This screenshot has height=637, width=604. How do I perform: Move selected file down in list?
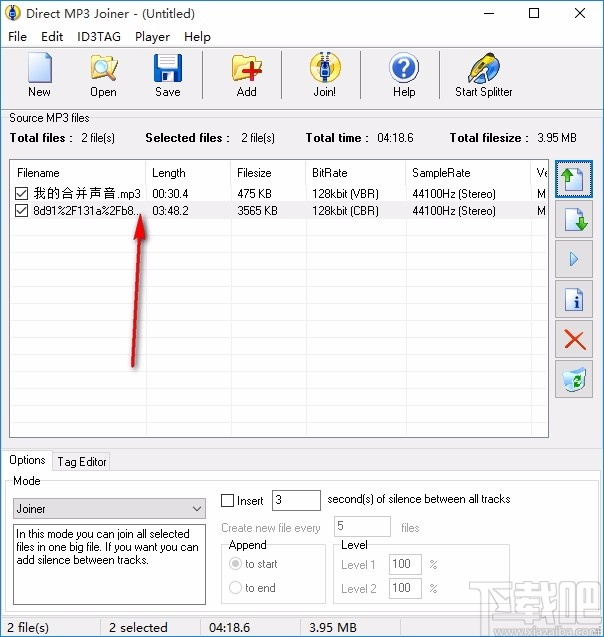click(x=574, y=219)
